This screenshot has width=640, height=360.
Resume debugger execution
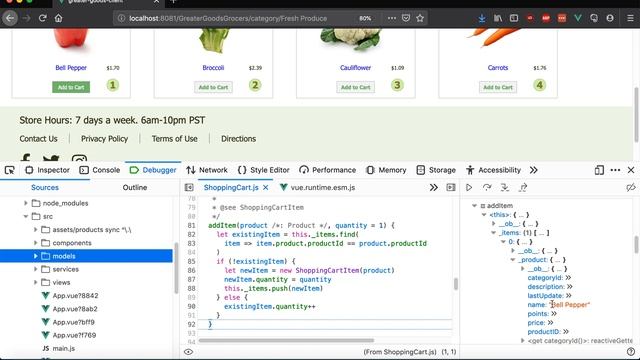click(469, 187)
